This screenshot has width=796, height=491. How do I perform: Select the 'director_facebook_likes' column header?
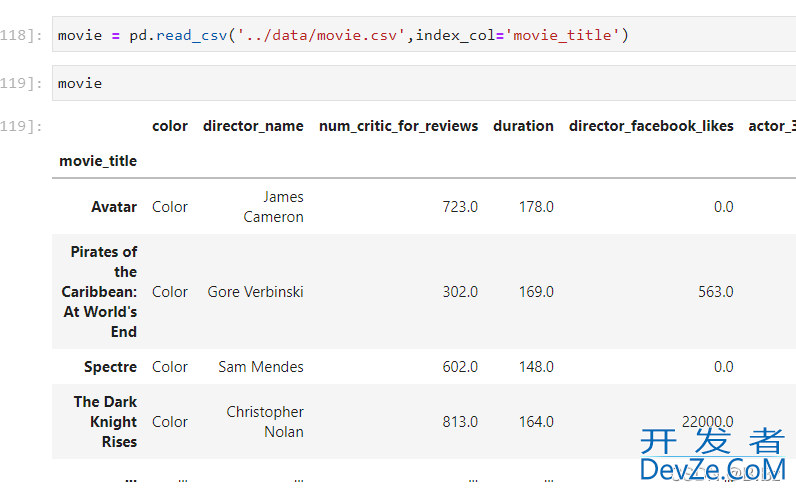pos(651,126)
